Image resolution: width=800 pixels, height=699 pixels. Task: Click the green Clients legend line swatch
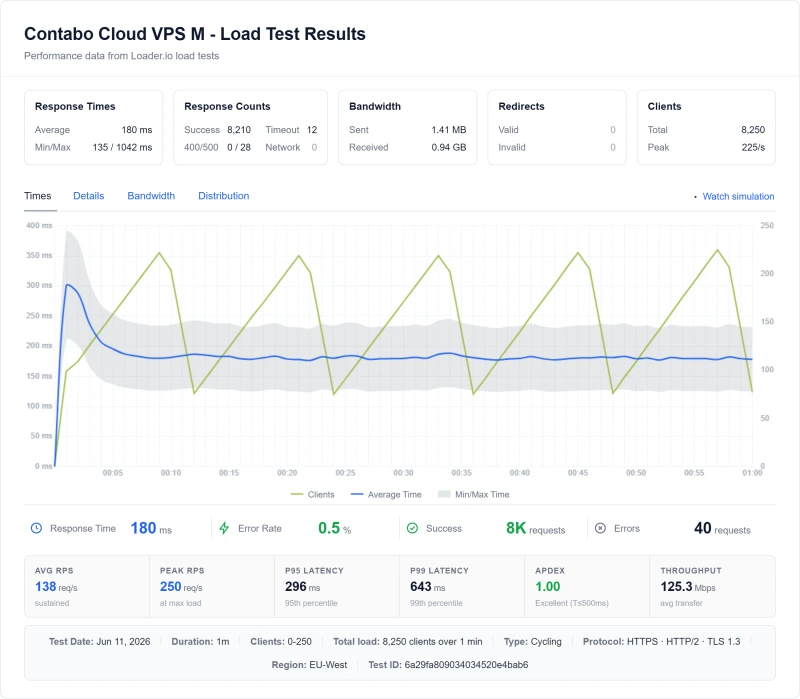[296, 494]
